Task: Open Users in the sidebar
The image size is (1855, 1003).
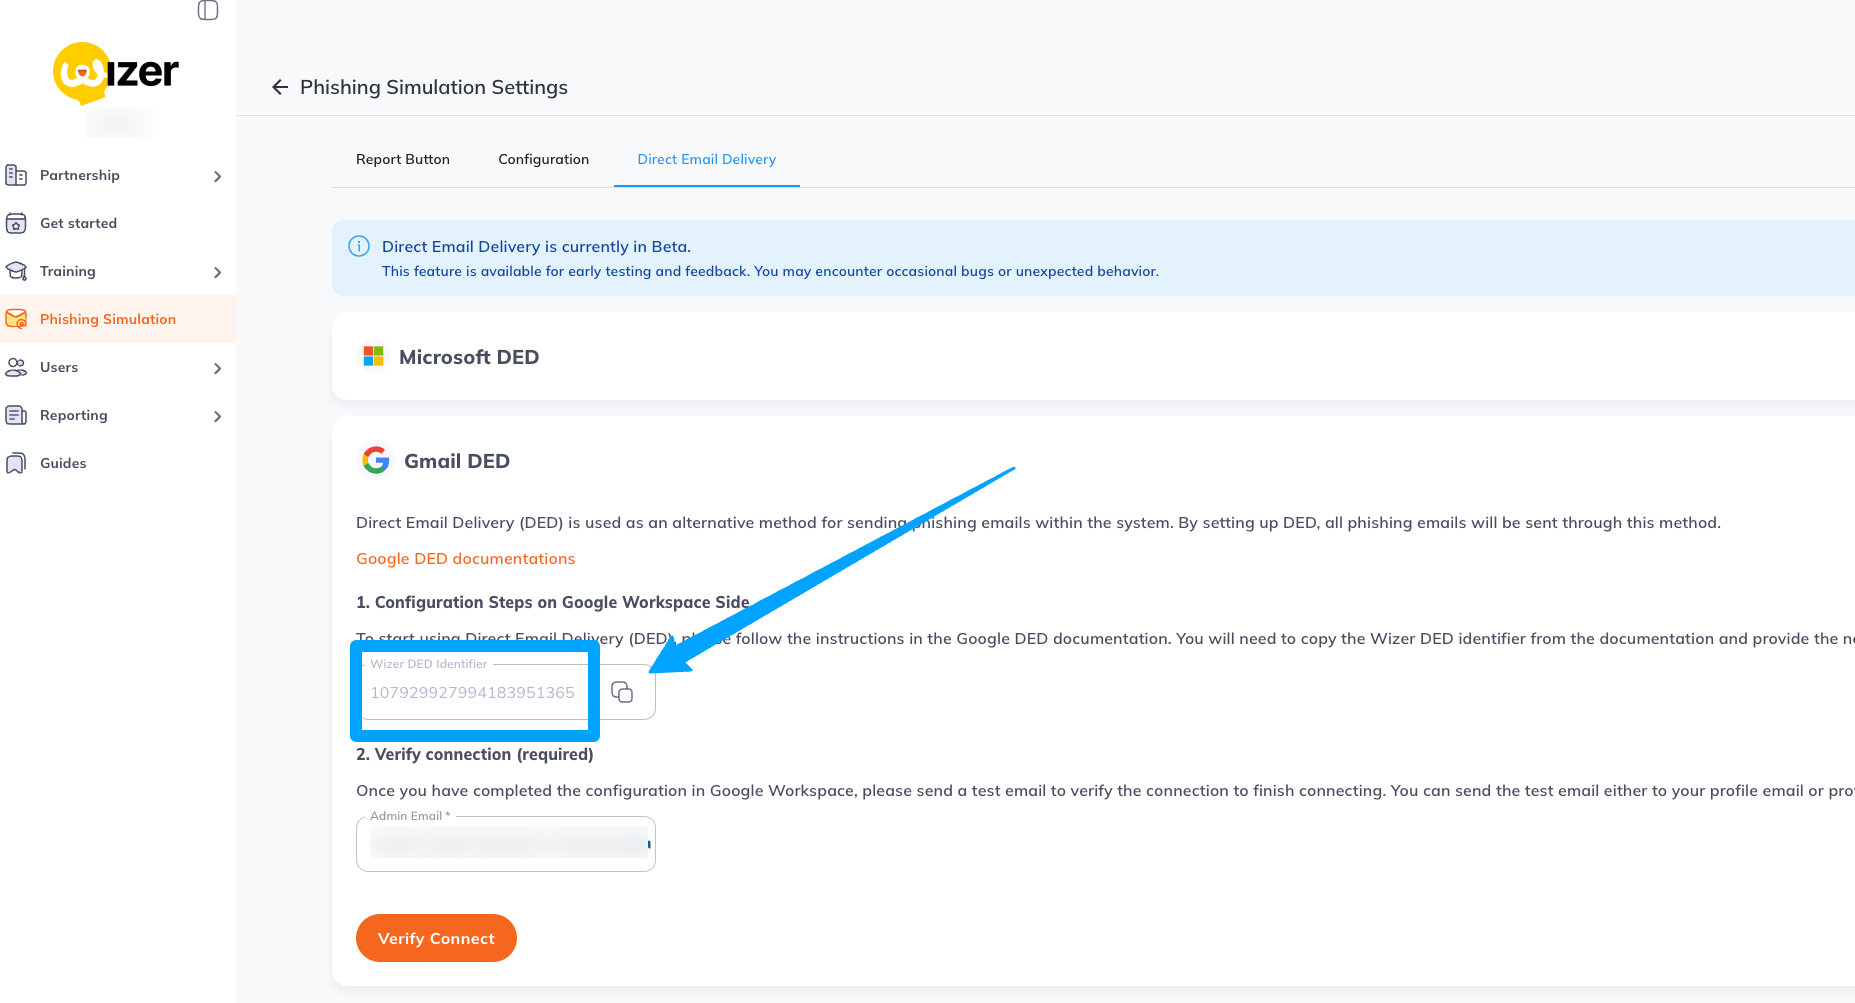Action: coord(118,367)
